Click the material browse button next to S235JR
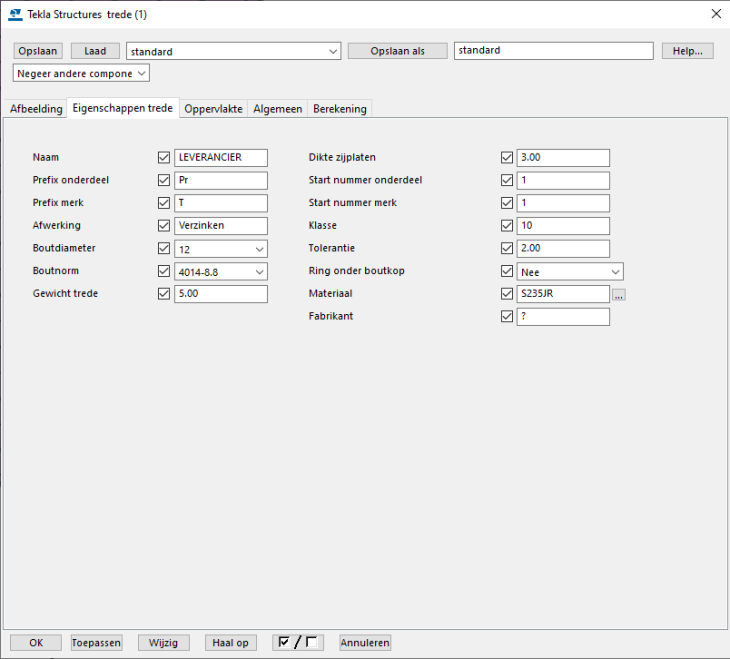The height and width of the screenshot is (659, 730). 618,295
